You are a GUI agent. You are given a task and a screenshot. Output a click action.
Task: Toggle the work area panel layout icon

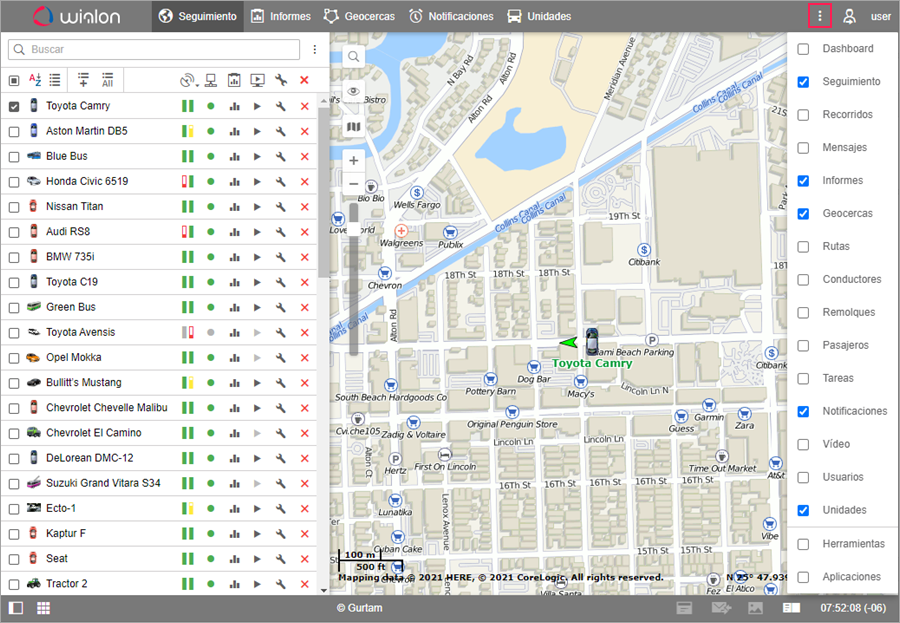16,608
